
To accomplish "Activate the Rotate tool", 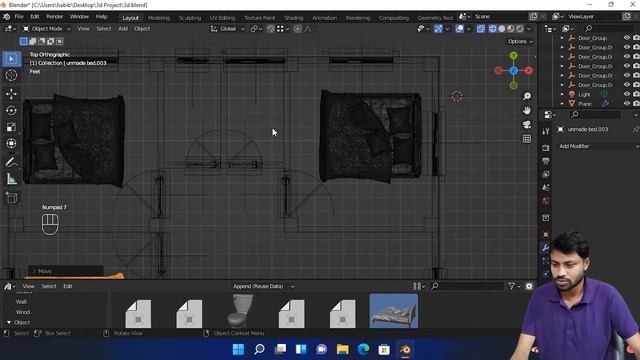I will [x=11, y=111].
